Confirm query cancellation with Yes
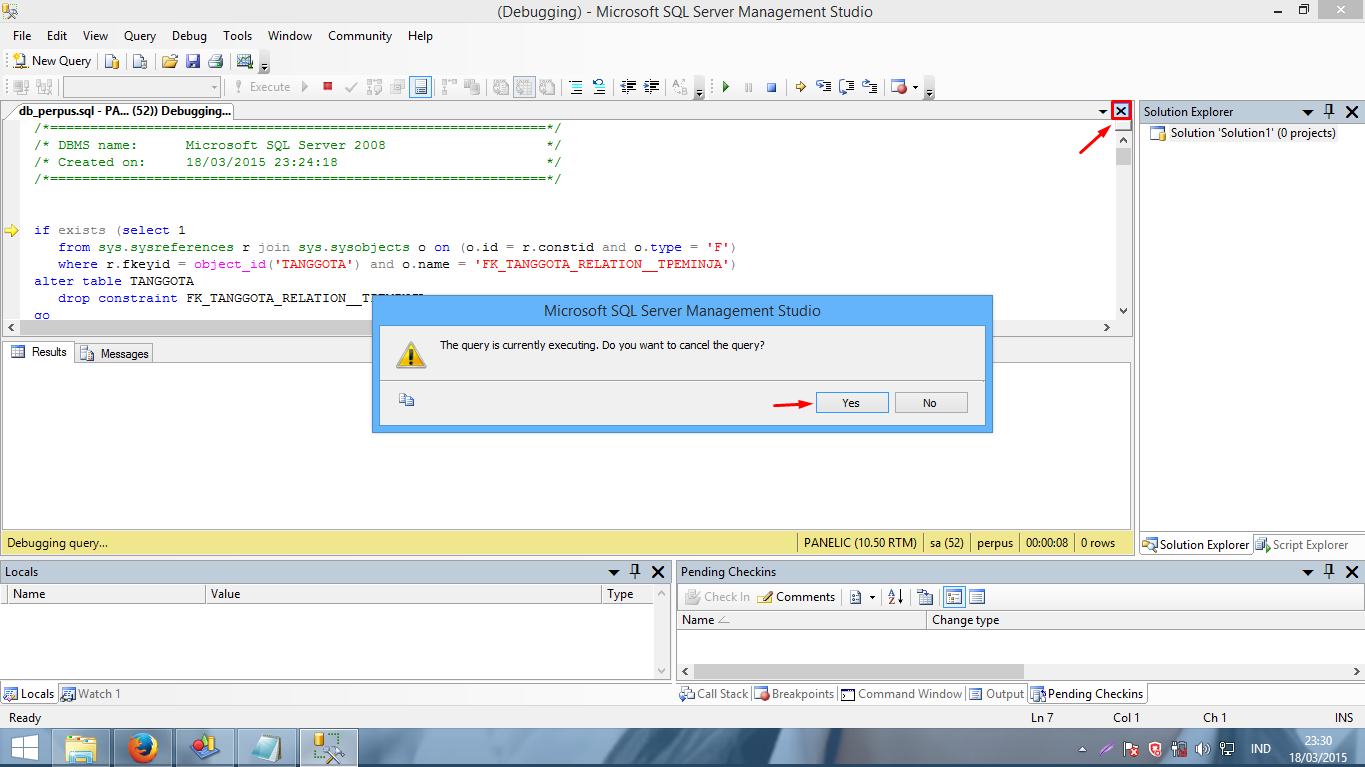The width and height of the screenshot is (1365, 767). click(851, 402)
